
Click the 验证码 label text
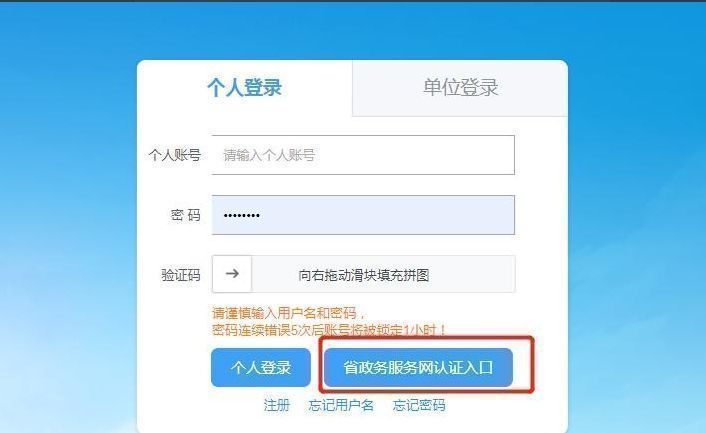click(181, 275)
